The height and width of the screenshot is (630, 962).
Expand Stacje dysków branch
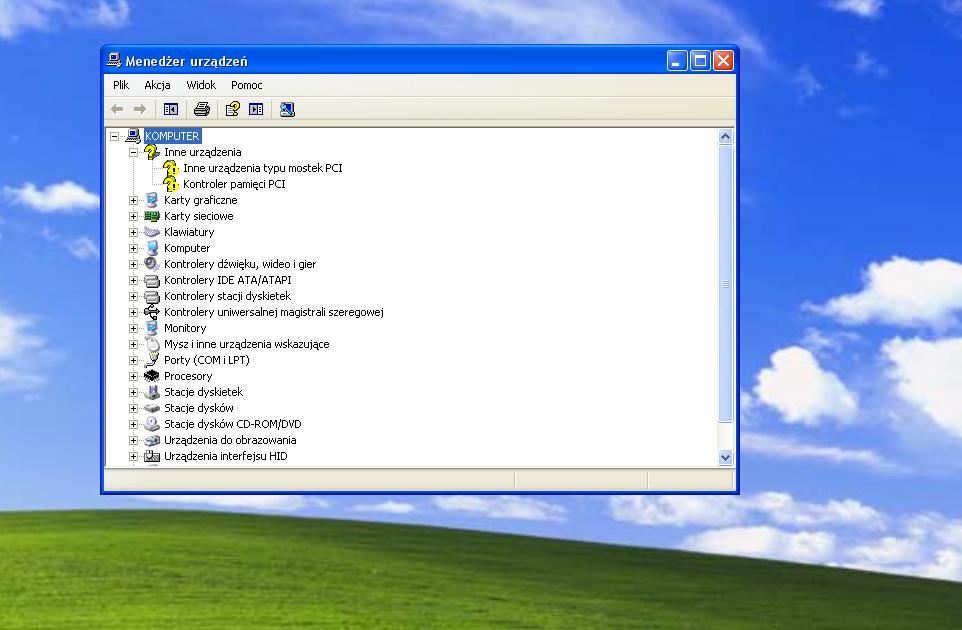pos(133,408)
